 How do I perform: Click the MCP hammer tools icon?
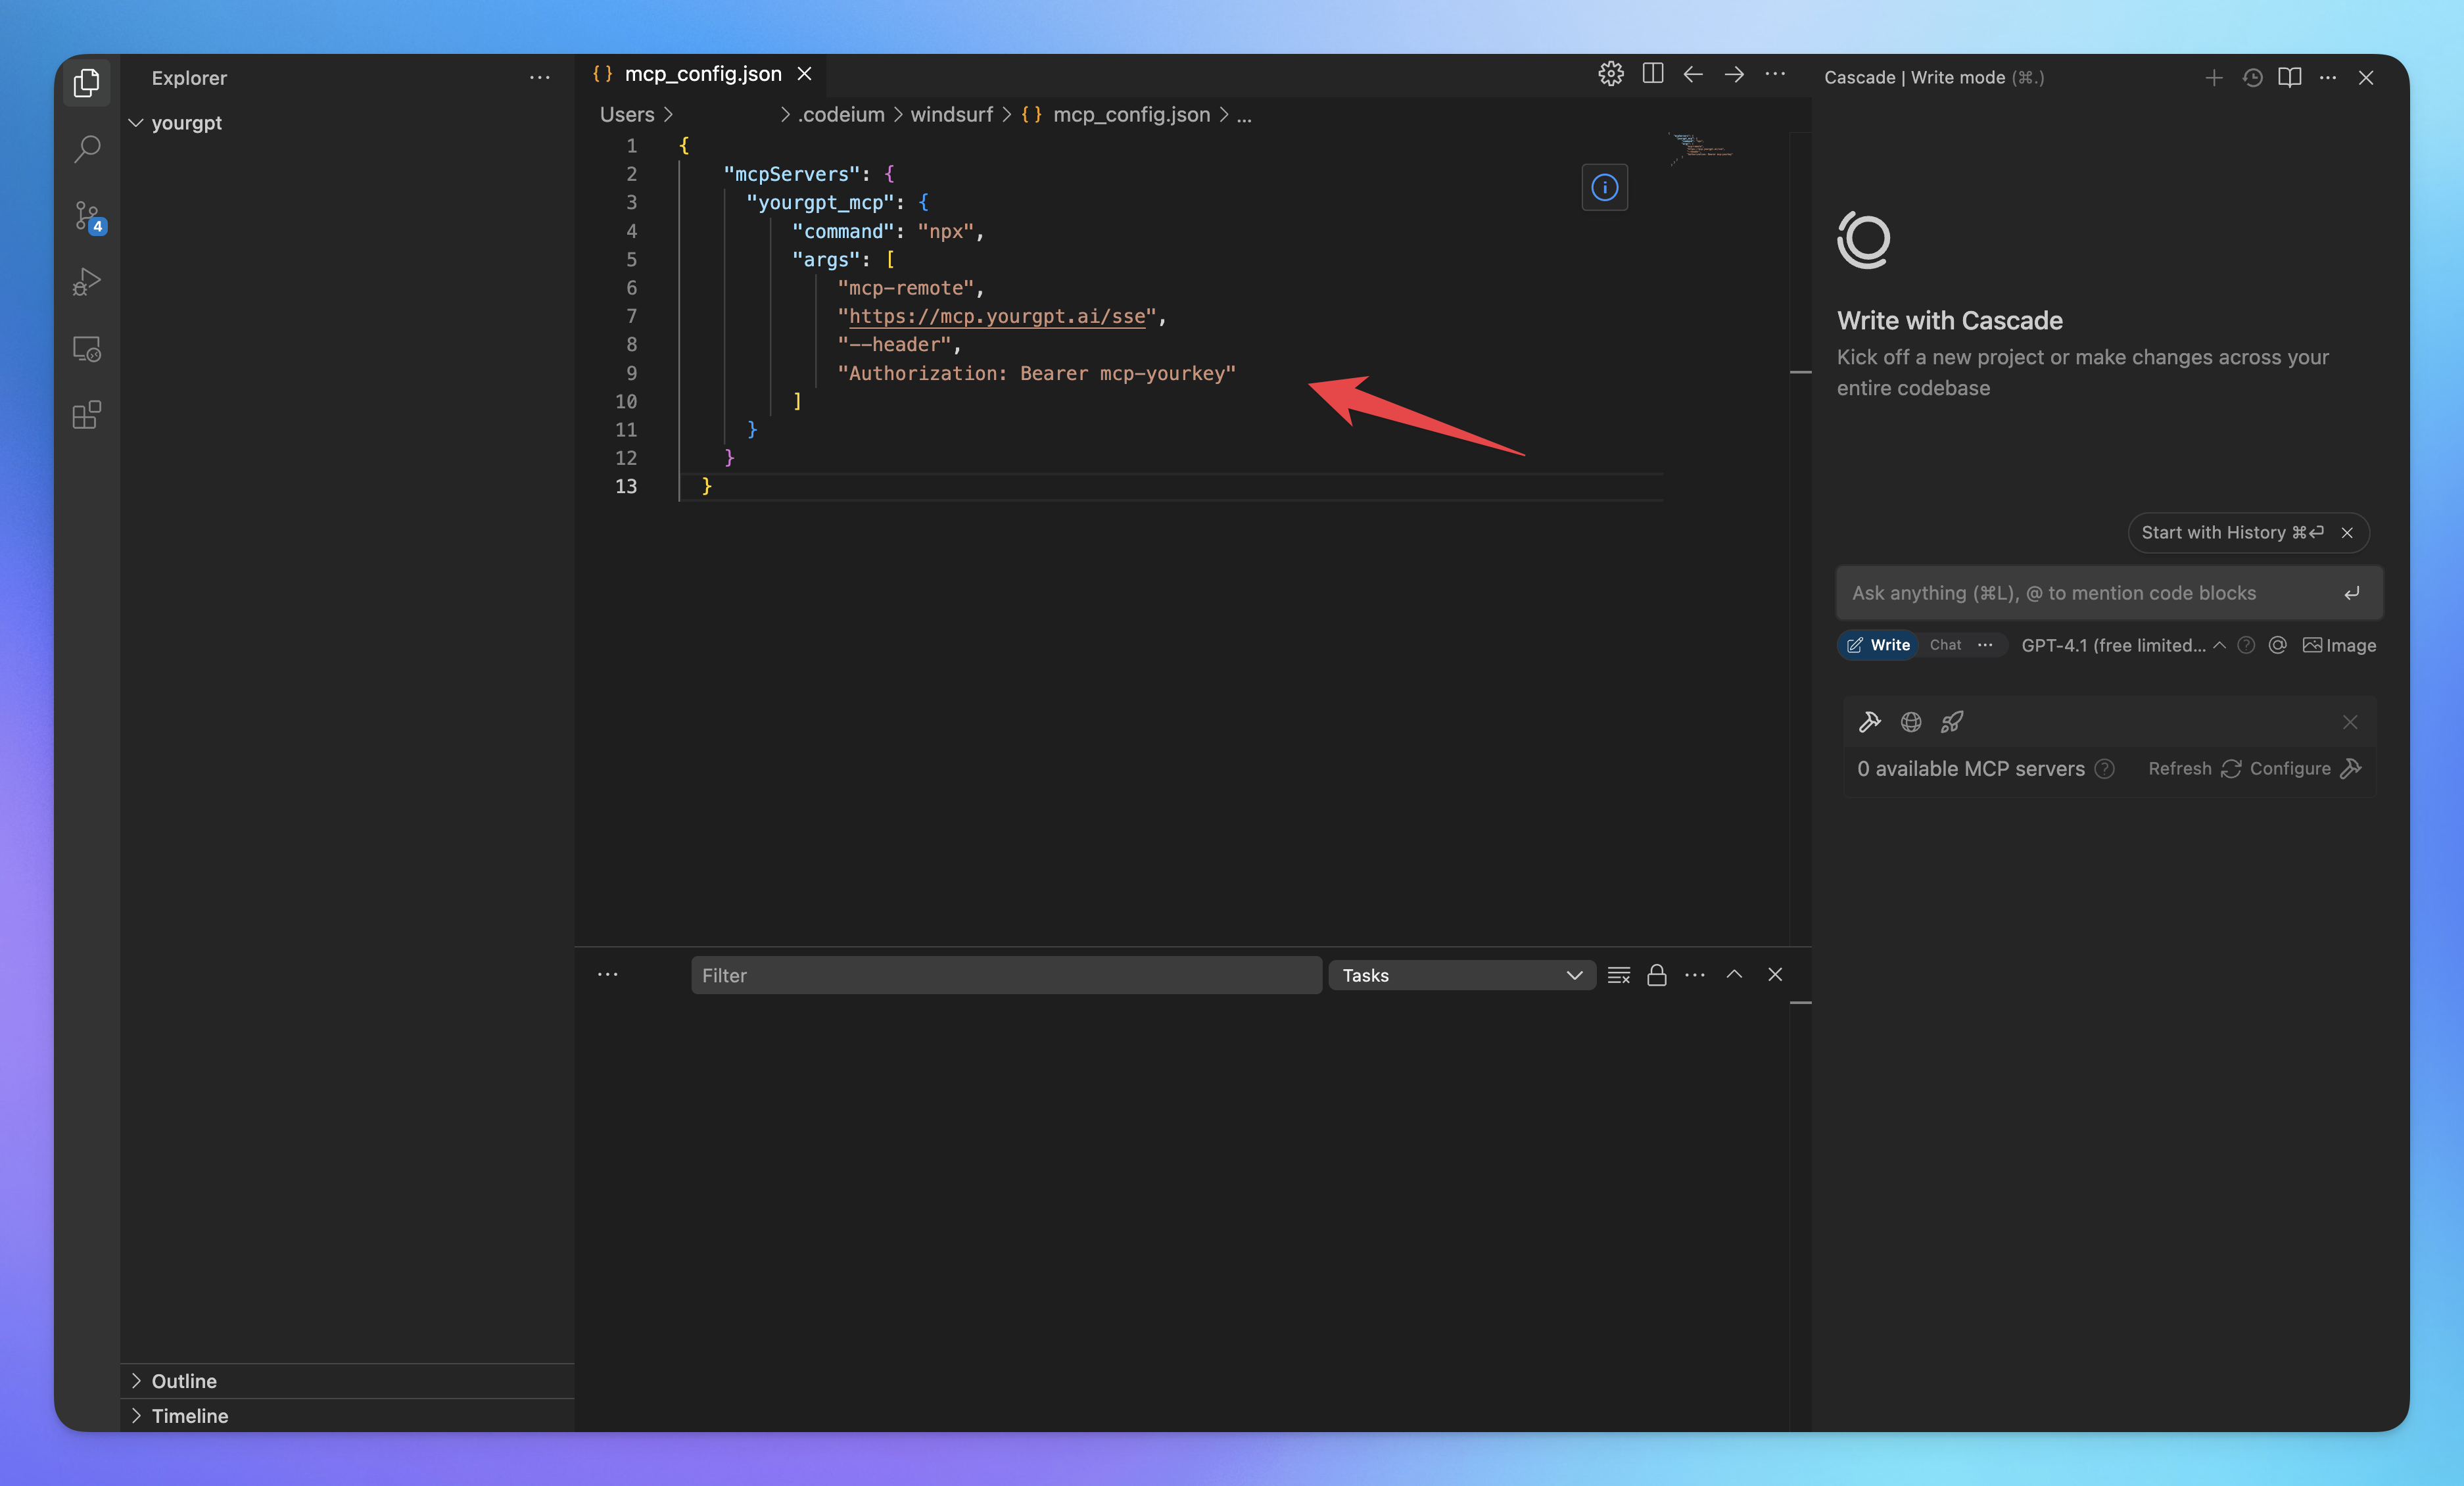click(1870, 722)
